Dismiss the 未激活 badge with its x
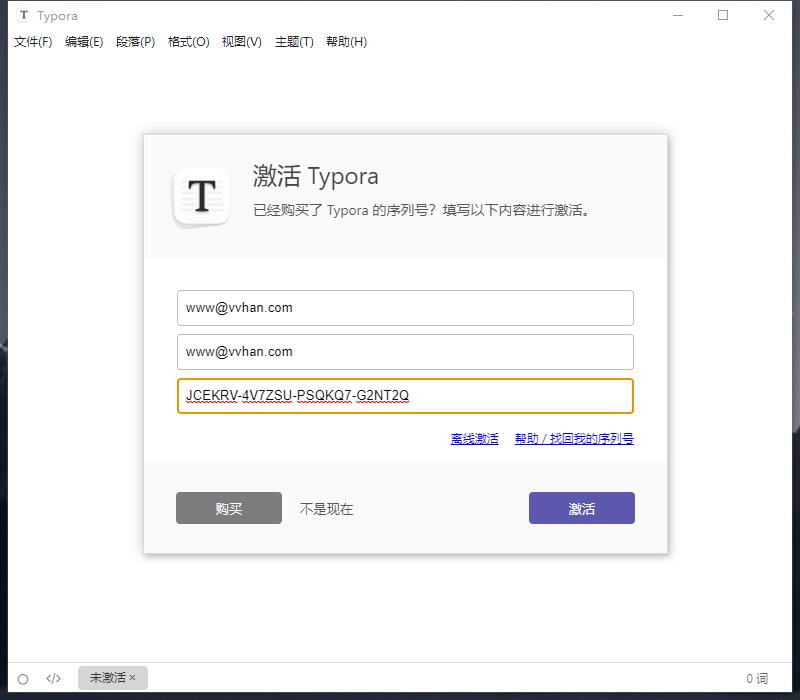Screen dimensions: 800x700 click(x=133, y=678)
